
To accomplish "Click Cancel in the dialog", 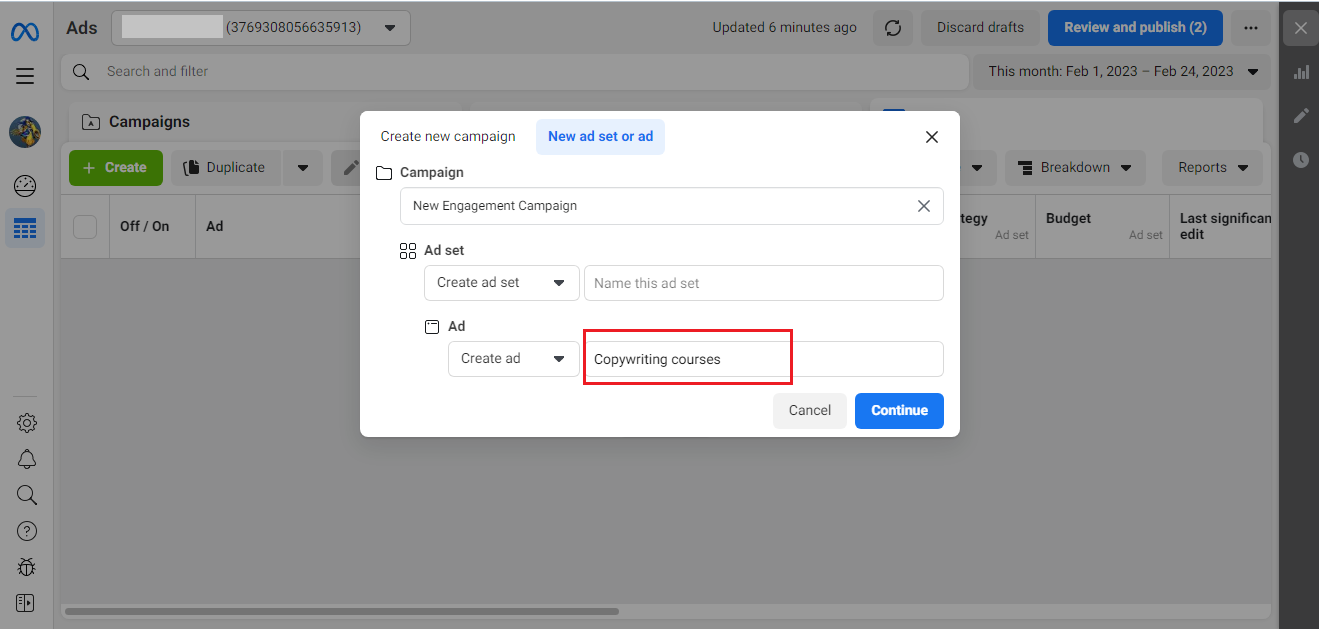I will click(x=809, y=411).
